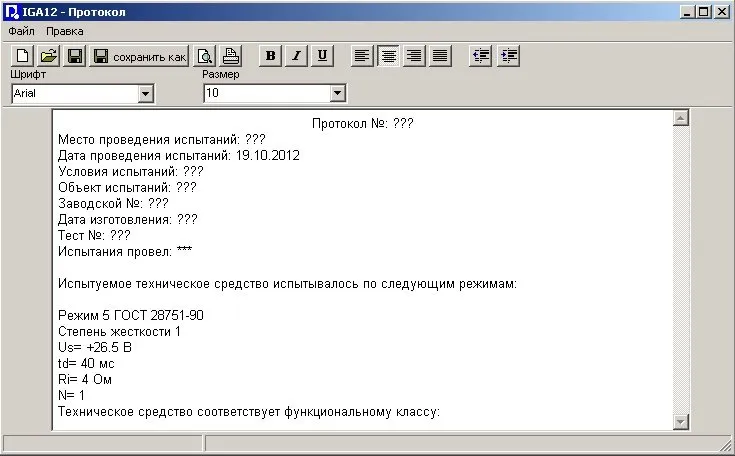Decrease the paragraph indent
Image resolution: width=735 pixels, height=456 pixels.
(480, 56)
